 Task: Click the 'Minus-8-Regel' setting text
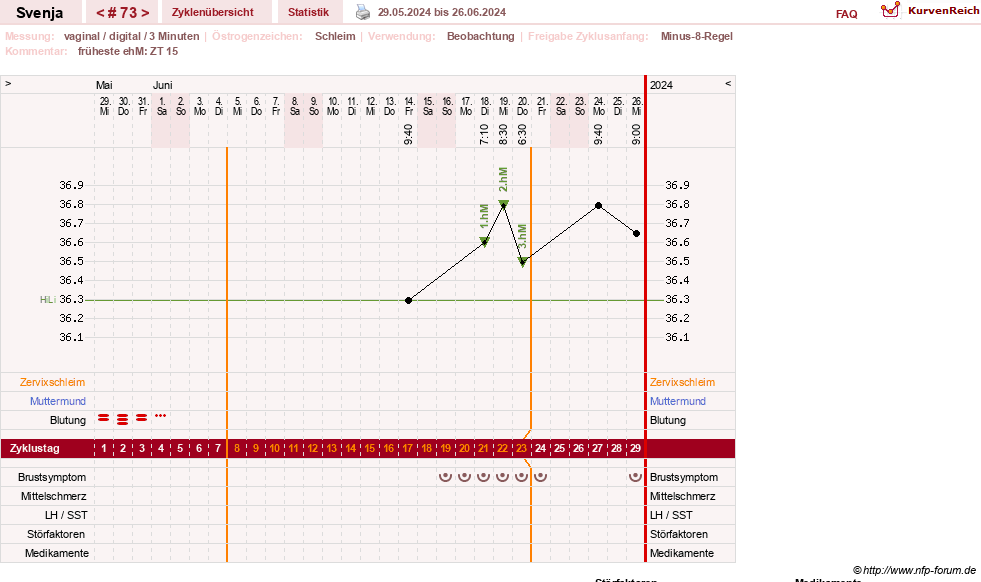696,36
